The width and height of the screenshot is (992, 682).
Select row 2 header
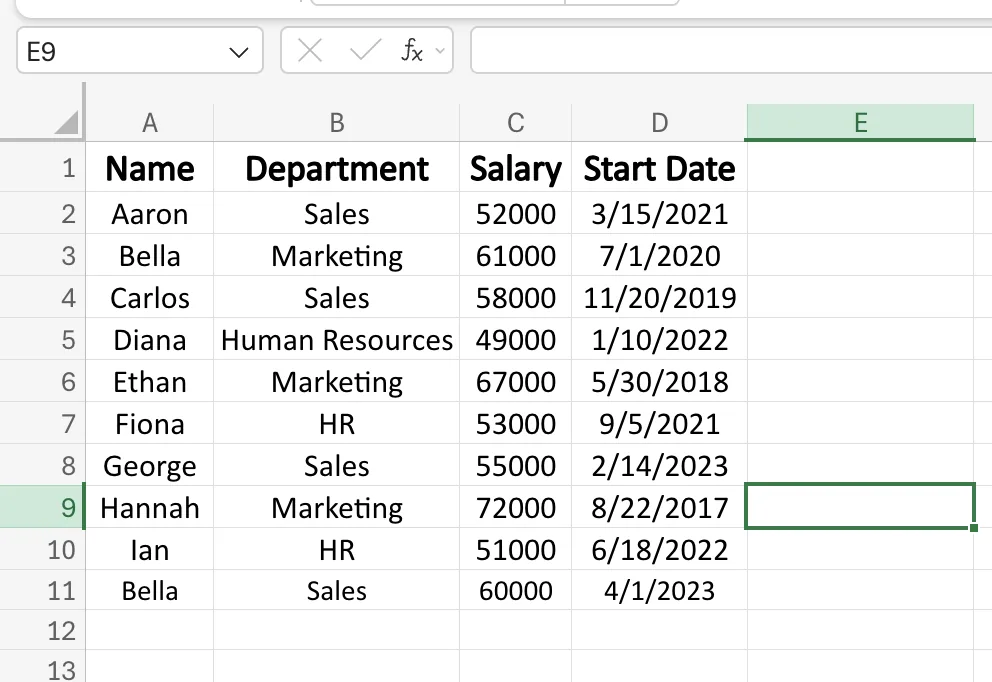(x=42, y=214)
